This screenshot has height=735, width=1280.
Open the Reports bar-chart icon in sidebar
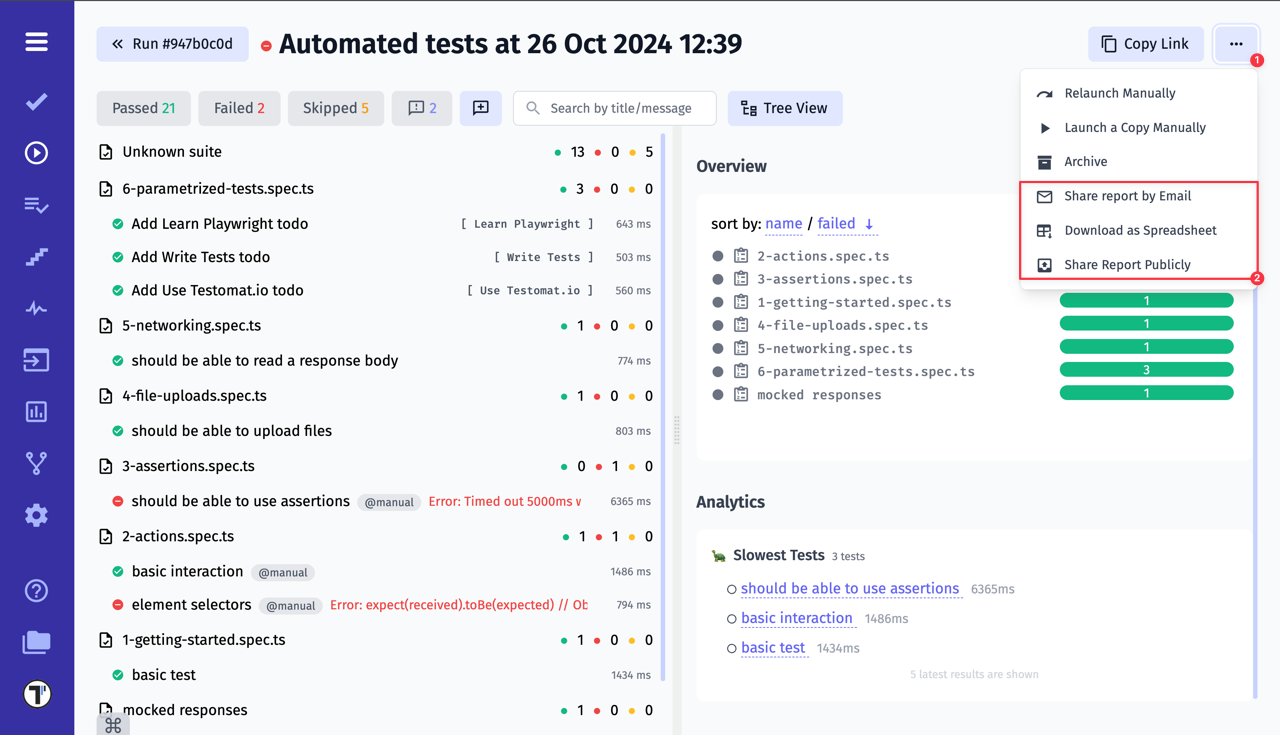click(36, 411)
